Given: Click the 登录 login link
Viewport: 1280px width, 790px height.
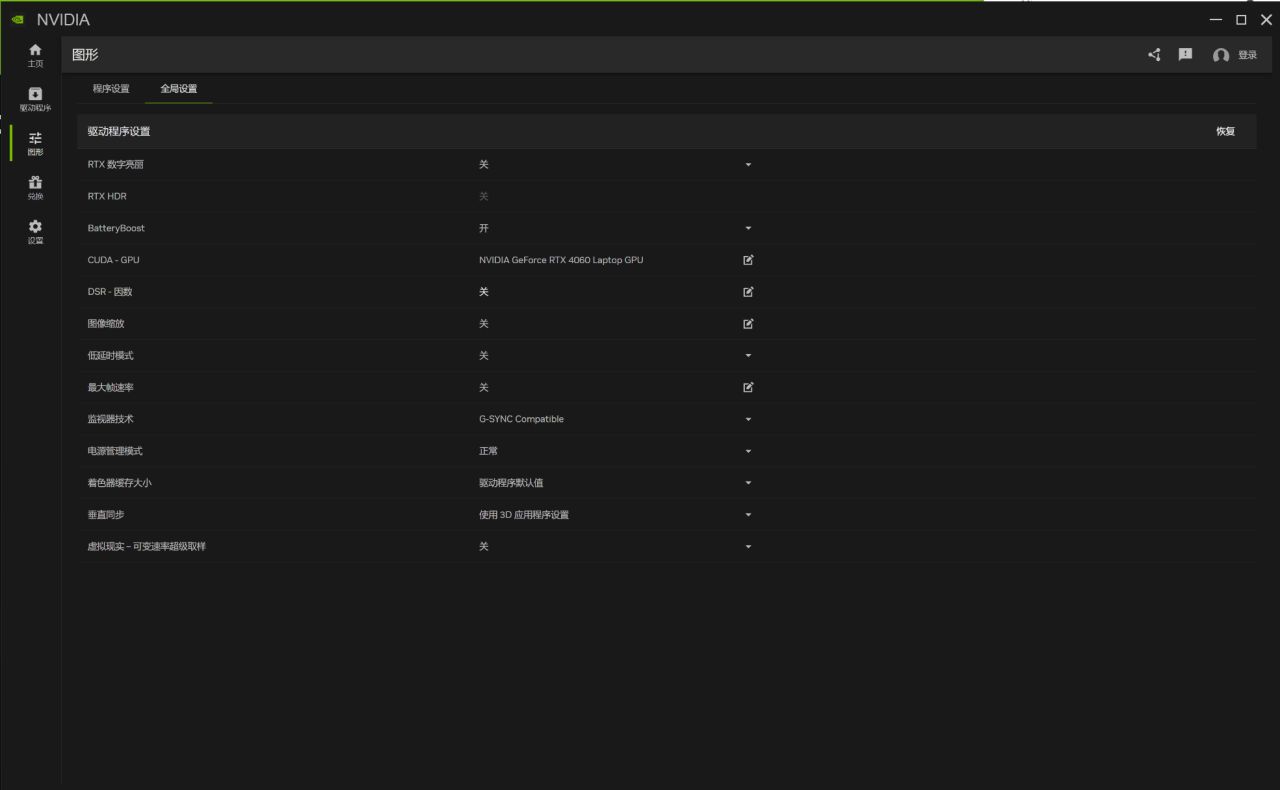Looking at the screenshot, I should [1247, 56].
